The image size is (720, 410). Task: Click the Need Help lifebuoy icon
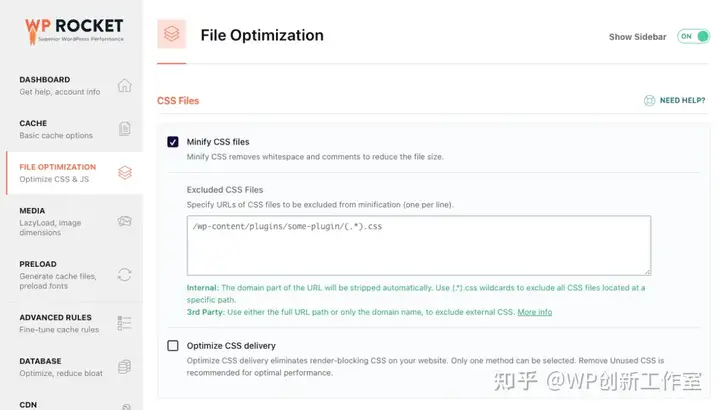click(x=649, y=101)
